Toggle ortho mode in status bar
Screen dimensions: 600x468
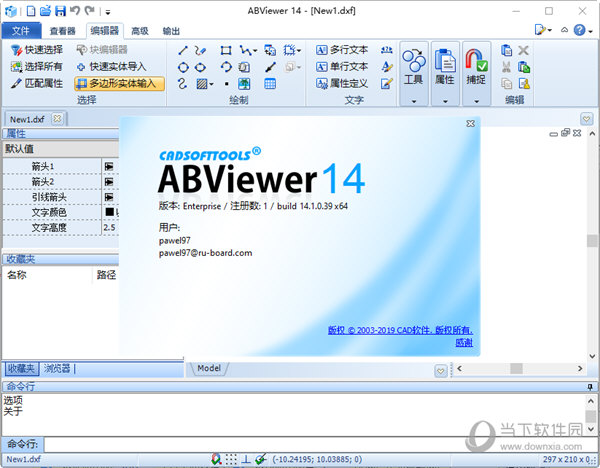tap(246, 459)
